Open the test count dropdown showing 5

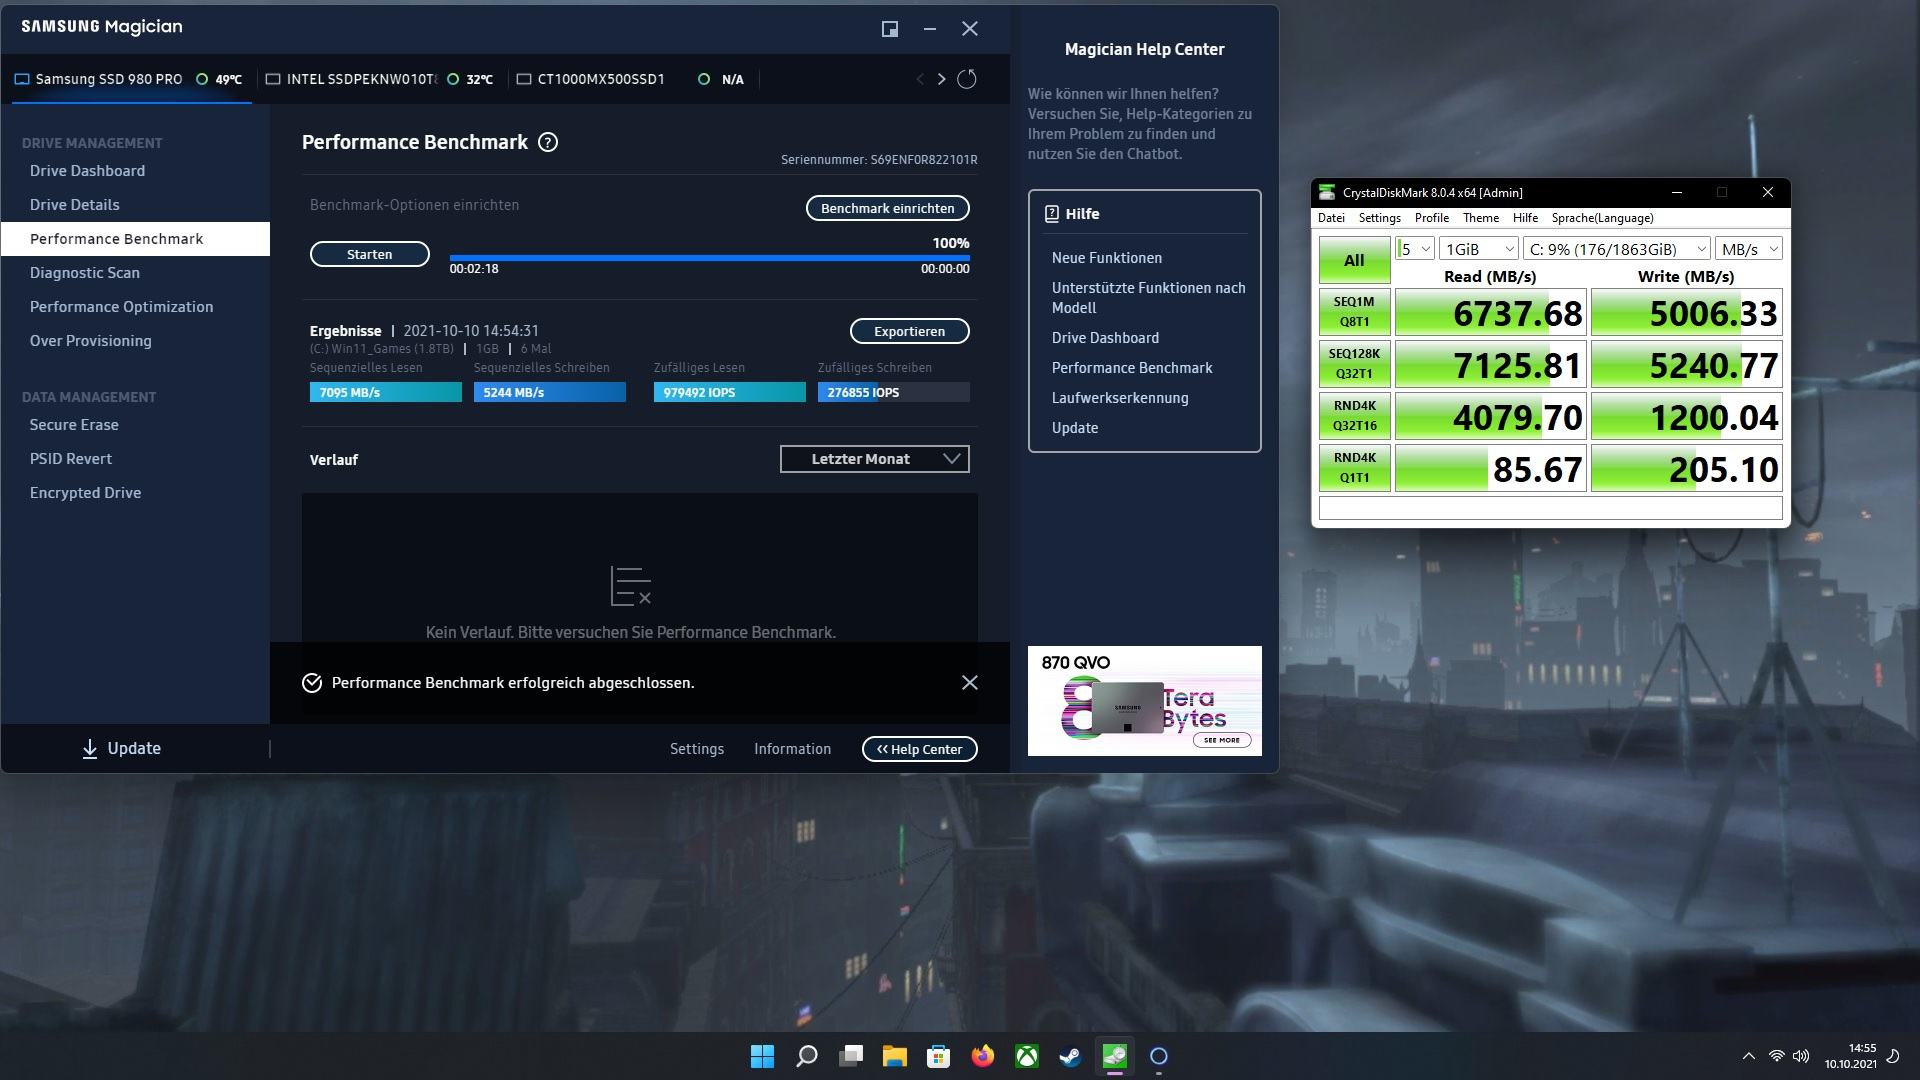1415,249
